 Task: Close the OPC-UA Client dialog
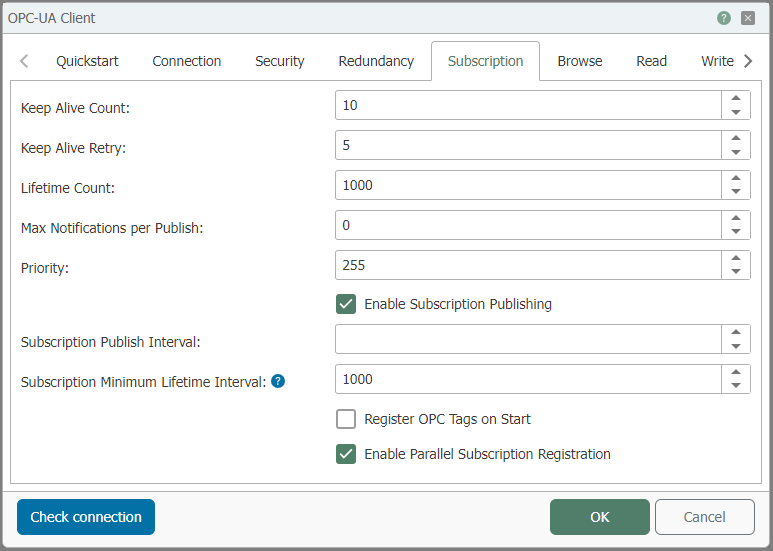(748, 18)
